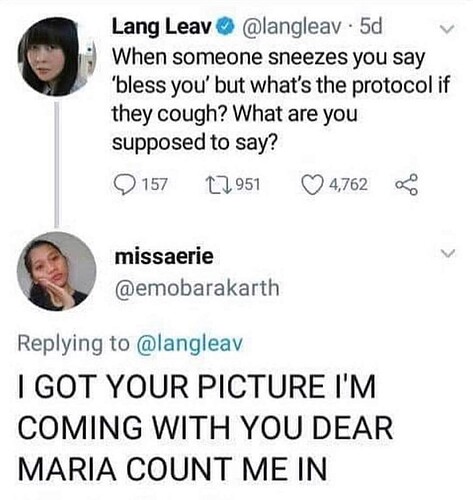The width and height of the screenshot is (473, 500).
Task: Open the share icon on Lang Leav's tweet
Action: point(406,184)
